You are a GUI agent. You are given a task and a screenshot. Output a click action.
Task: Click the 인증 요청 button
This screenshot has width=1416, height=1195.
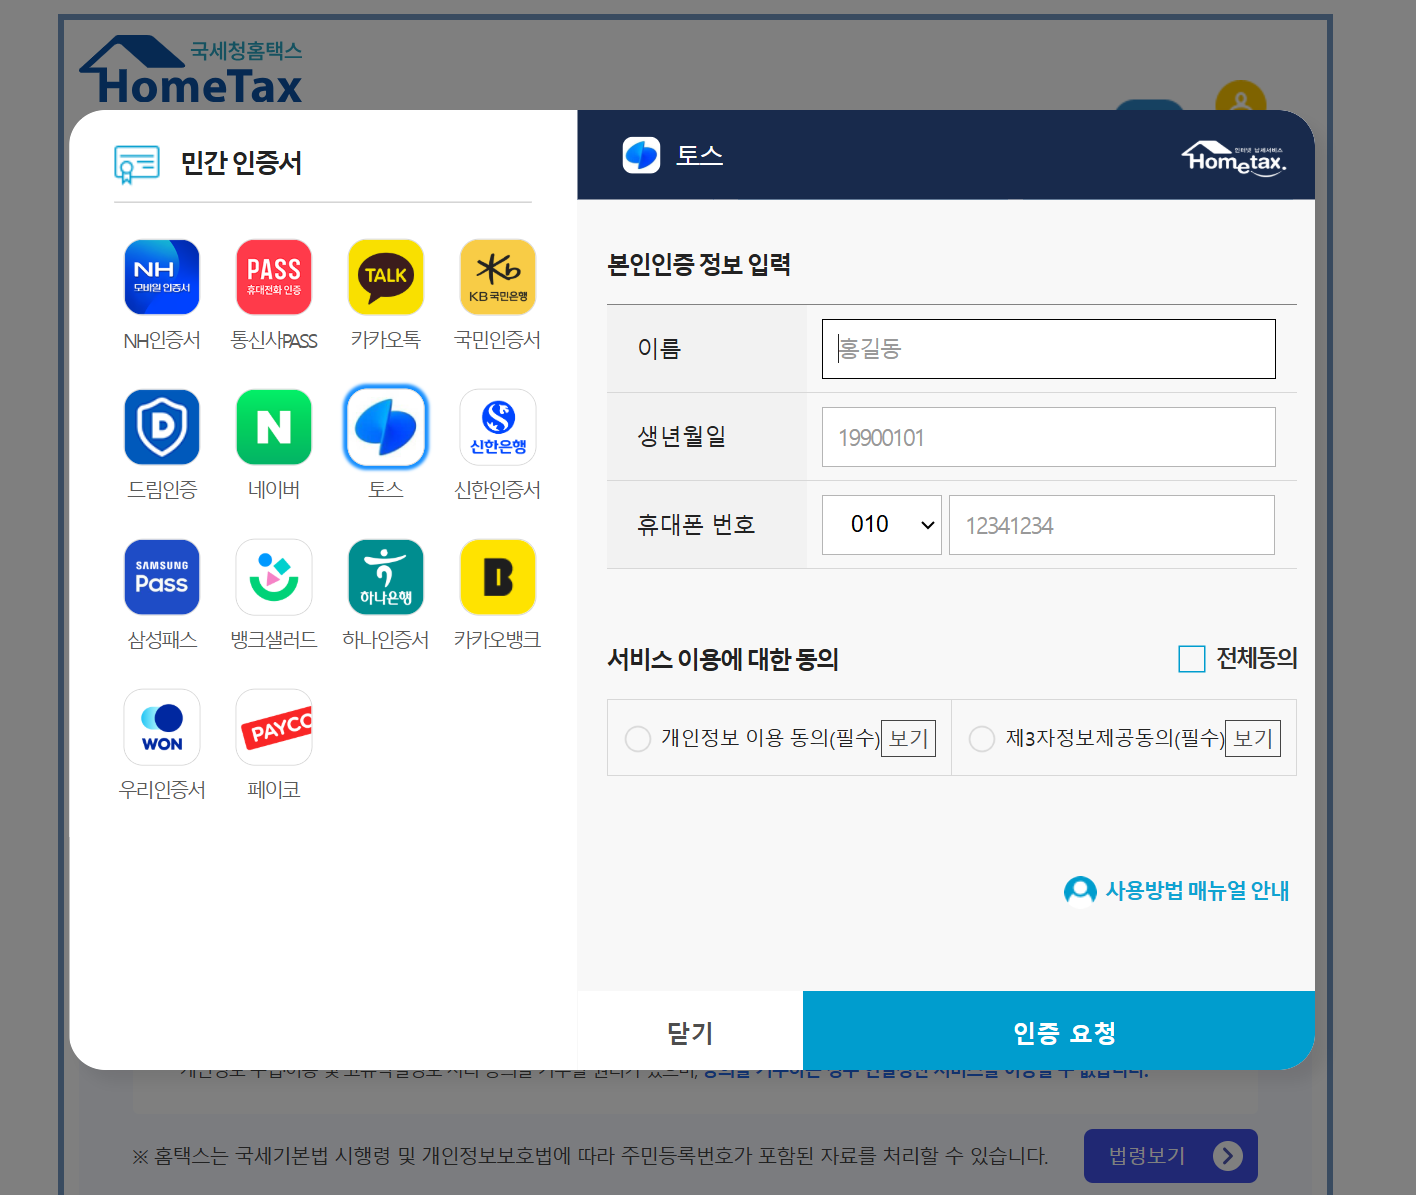(1059, 1031)
